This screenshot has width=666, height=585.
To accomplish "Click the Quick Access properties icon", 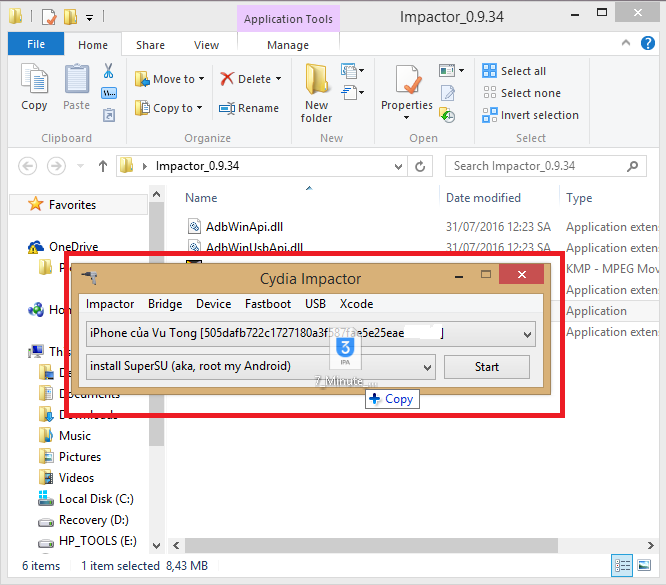I will pos(49,17).
